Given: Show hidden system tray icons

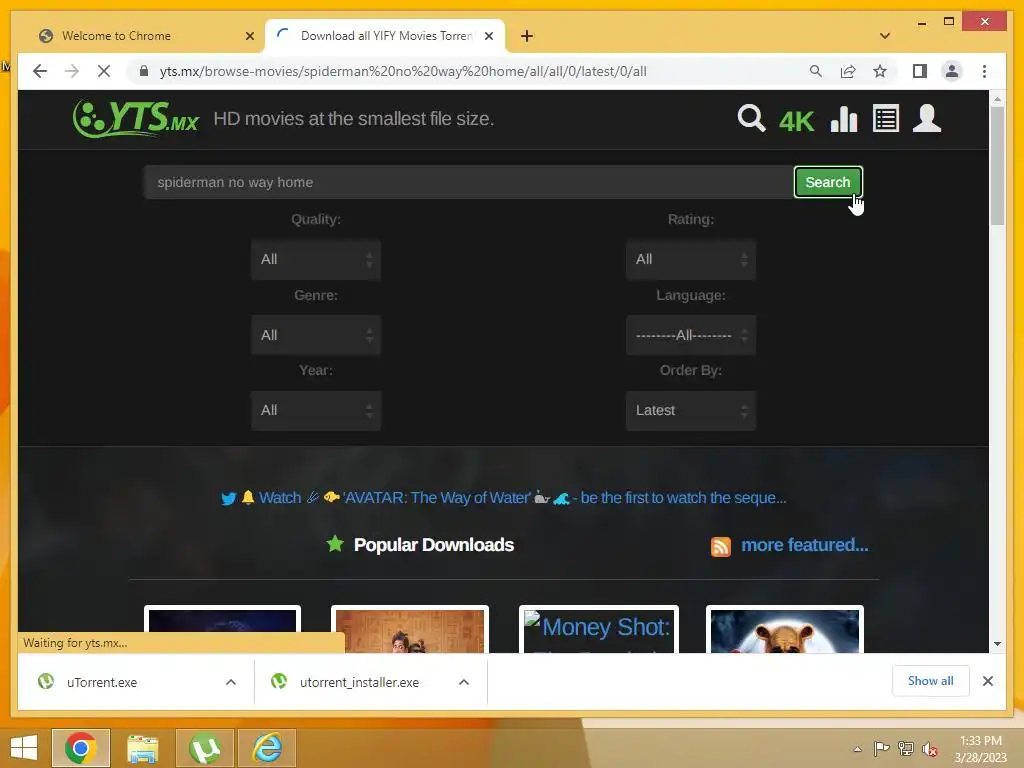Looking at the screenshot, I should [857, 749].
